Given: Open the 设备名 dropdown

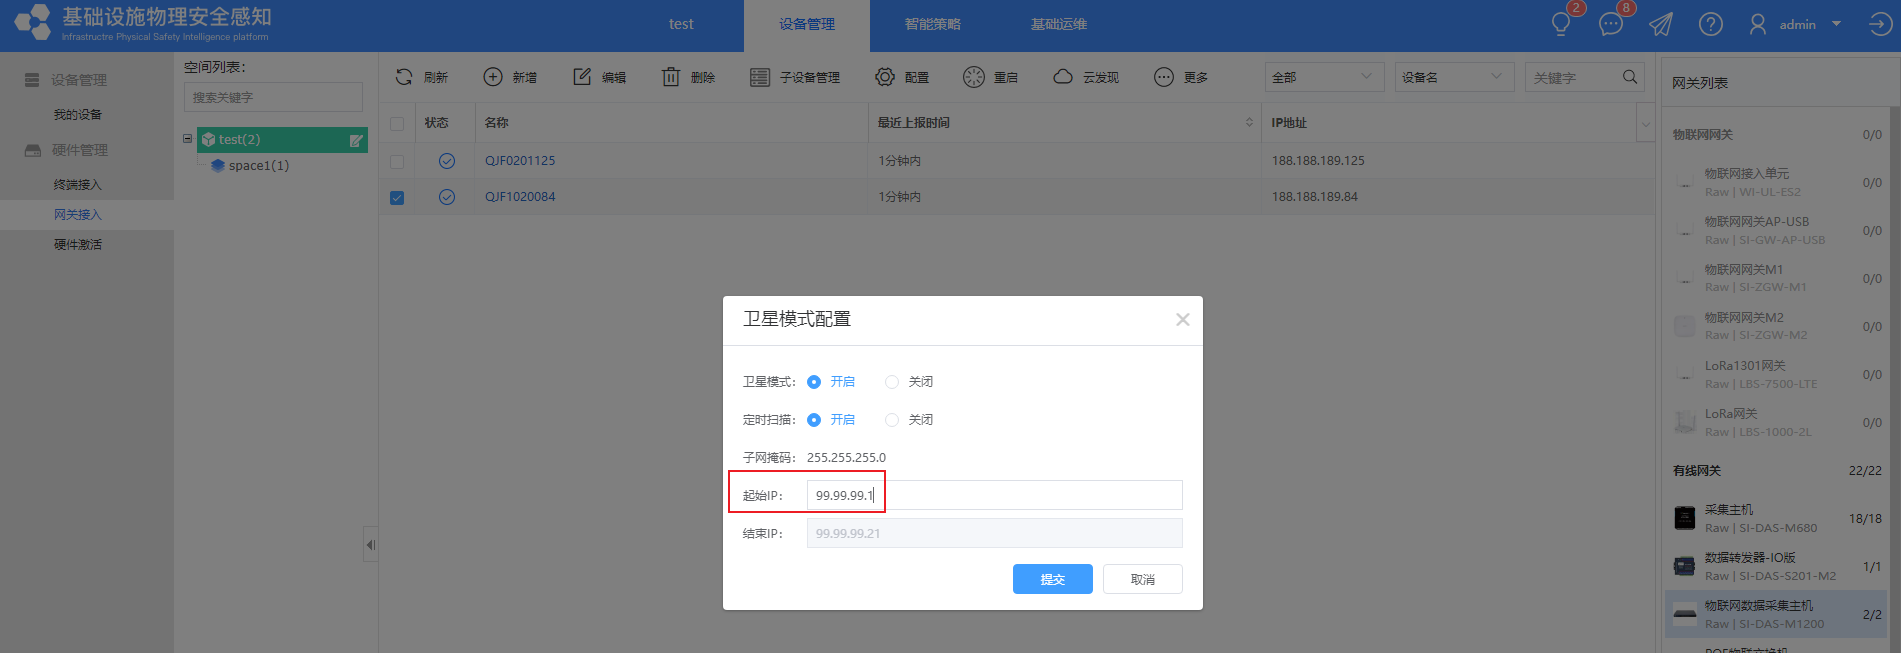Looking at the screenshot, I should point(1453,77).
